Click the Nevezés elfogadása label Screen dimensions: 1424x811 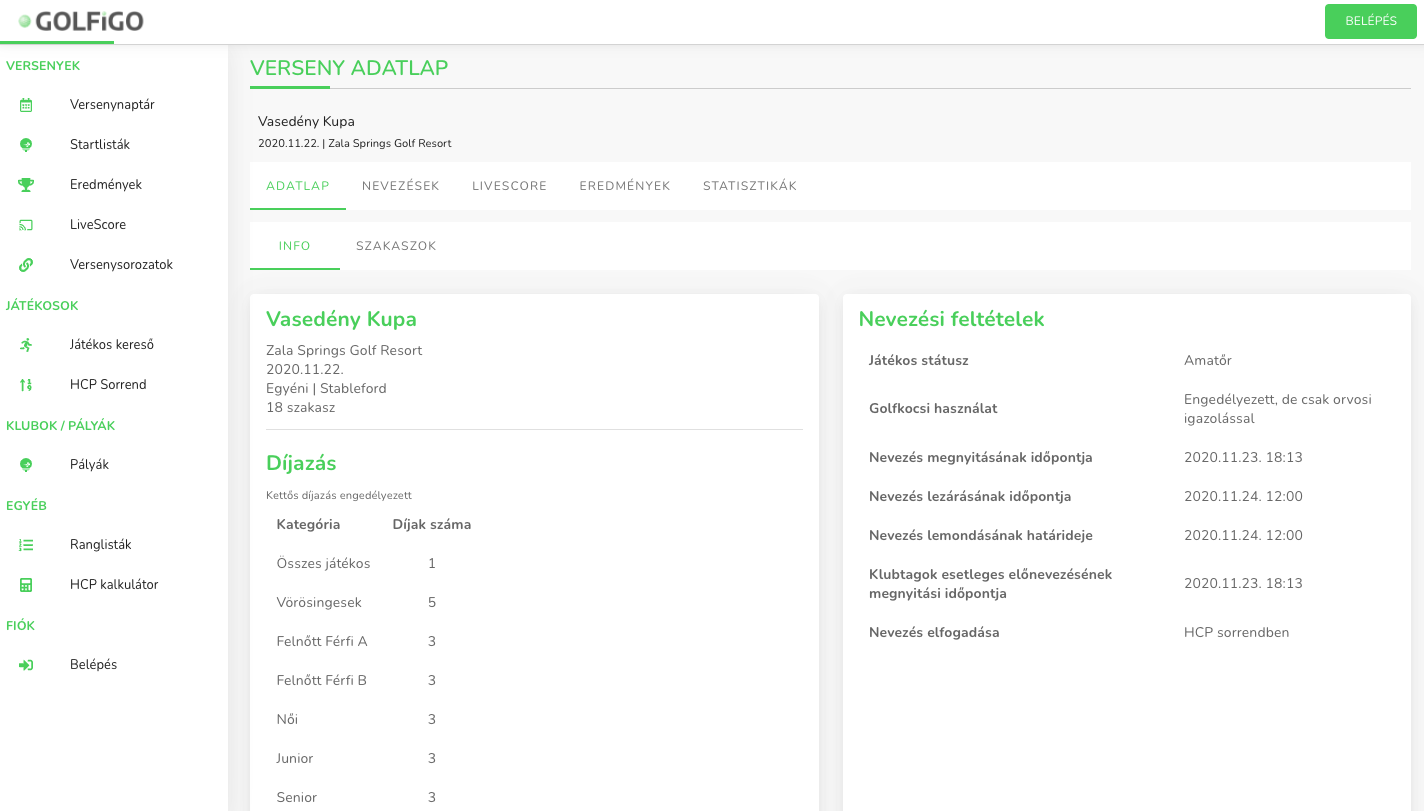click(x=934, y=633)
